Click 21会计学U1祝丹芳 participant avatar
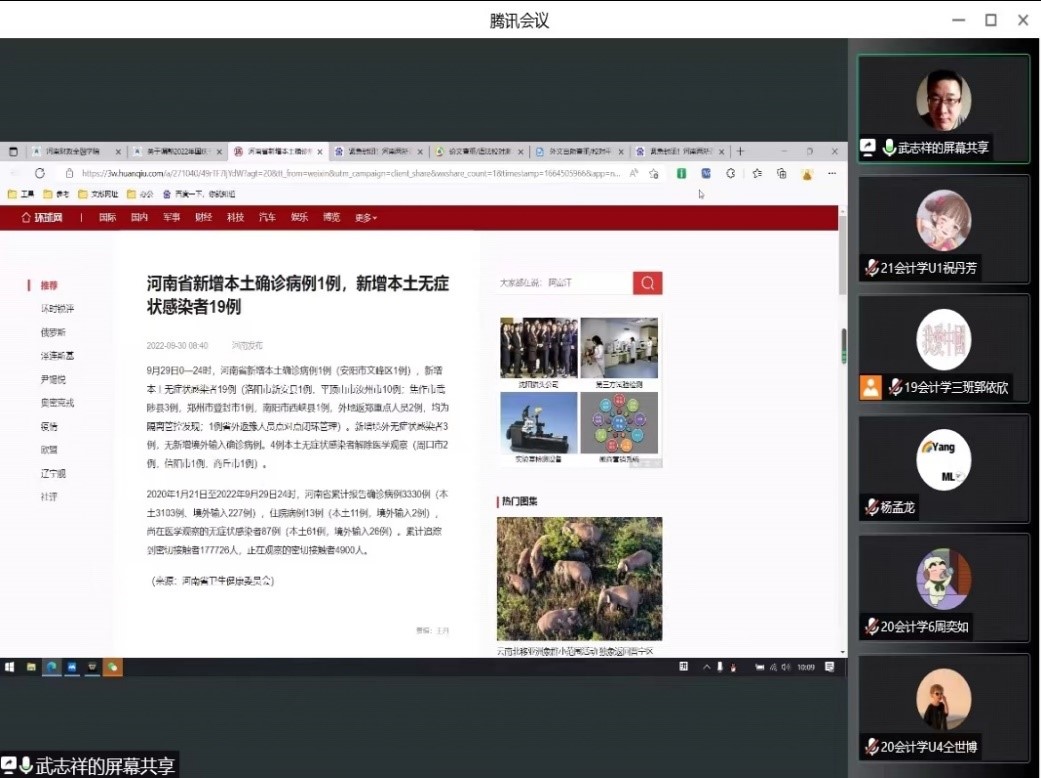 pyautogui.click(x=943, y=220)
